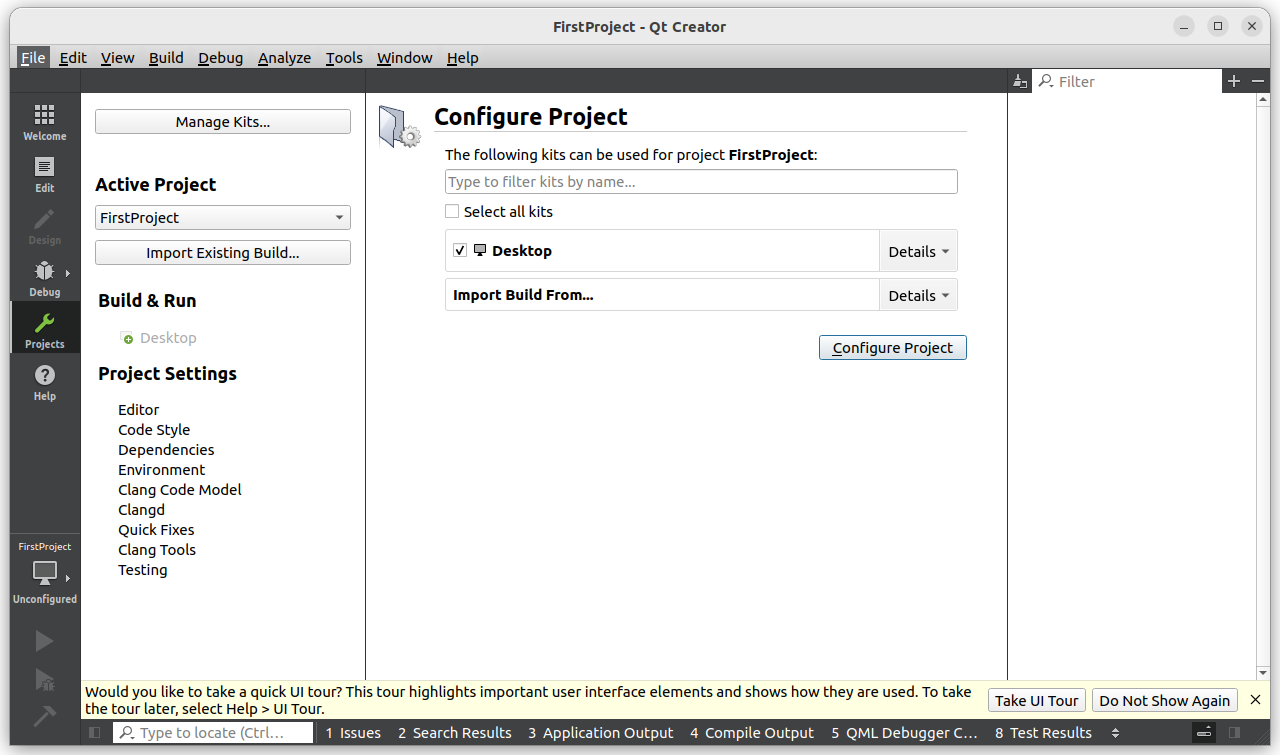1280x755 pixels.
Task: Select Code Style in Project Settings
Action: point(154,430)
